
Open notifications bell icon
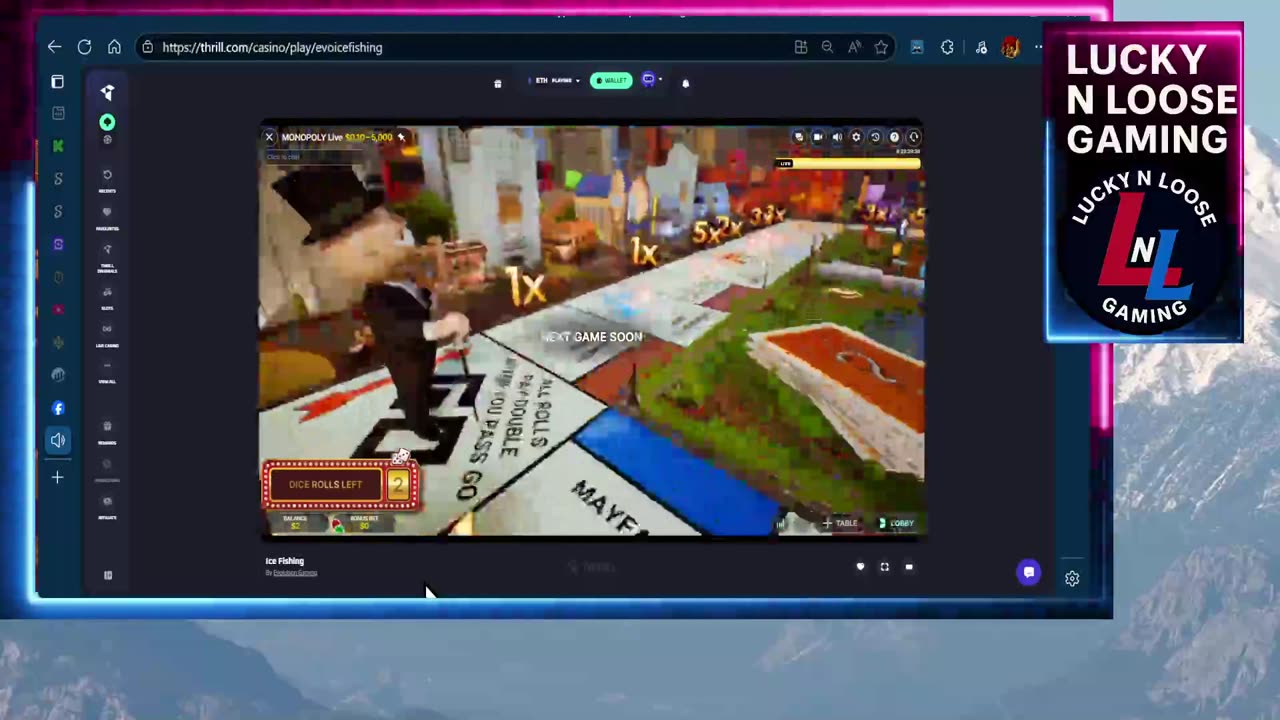pyautogui.click(x=686, y=83)
